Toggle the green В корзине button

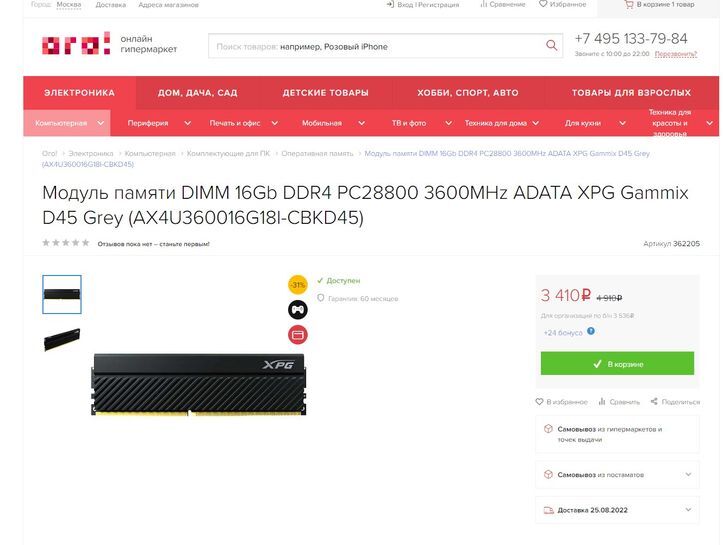[617, 363]
